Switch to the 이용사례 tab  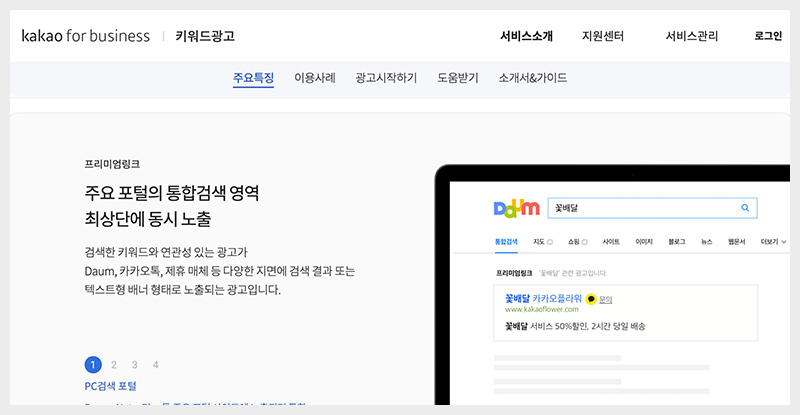314,77
